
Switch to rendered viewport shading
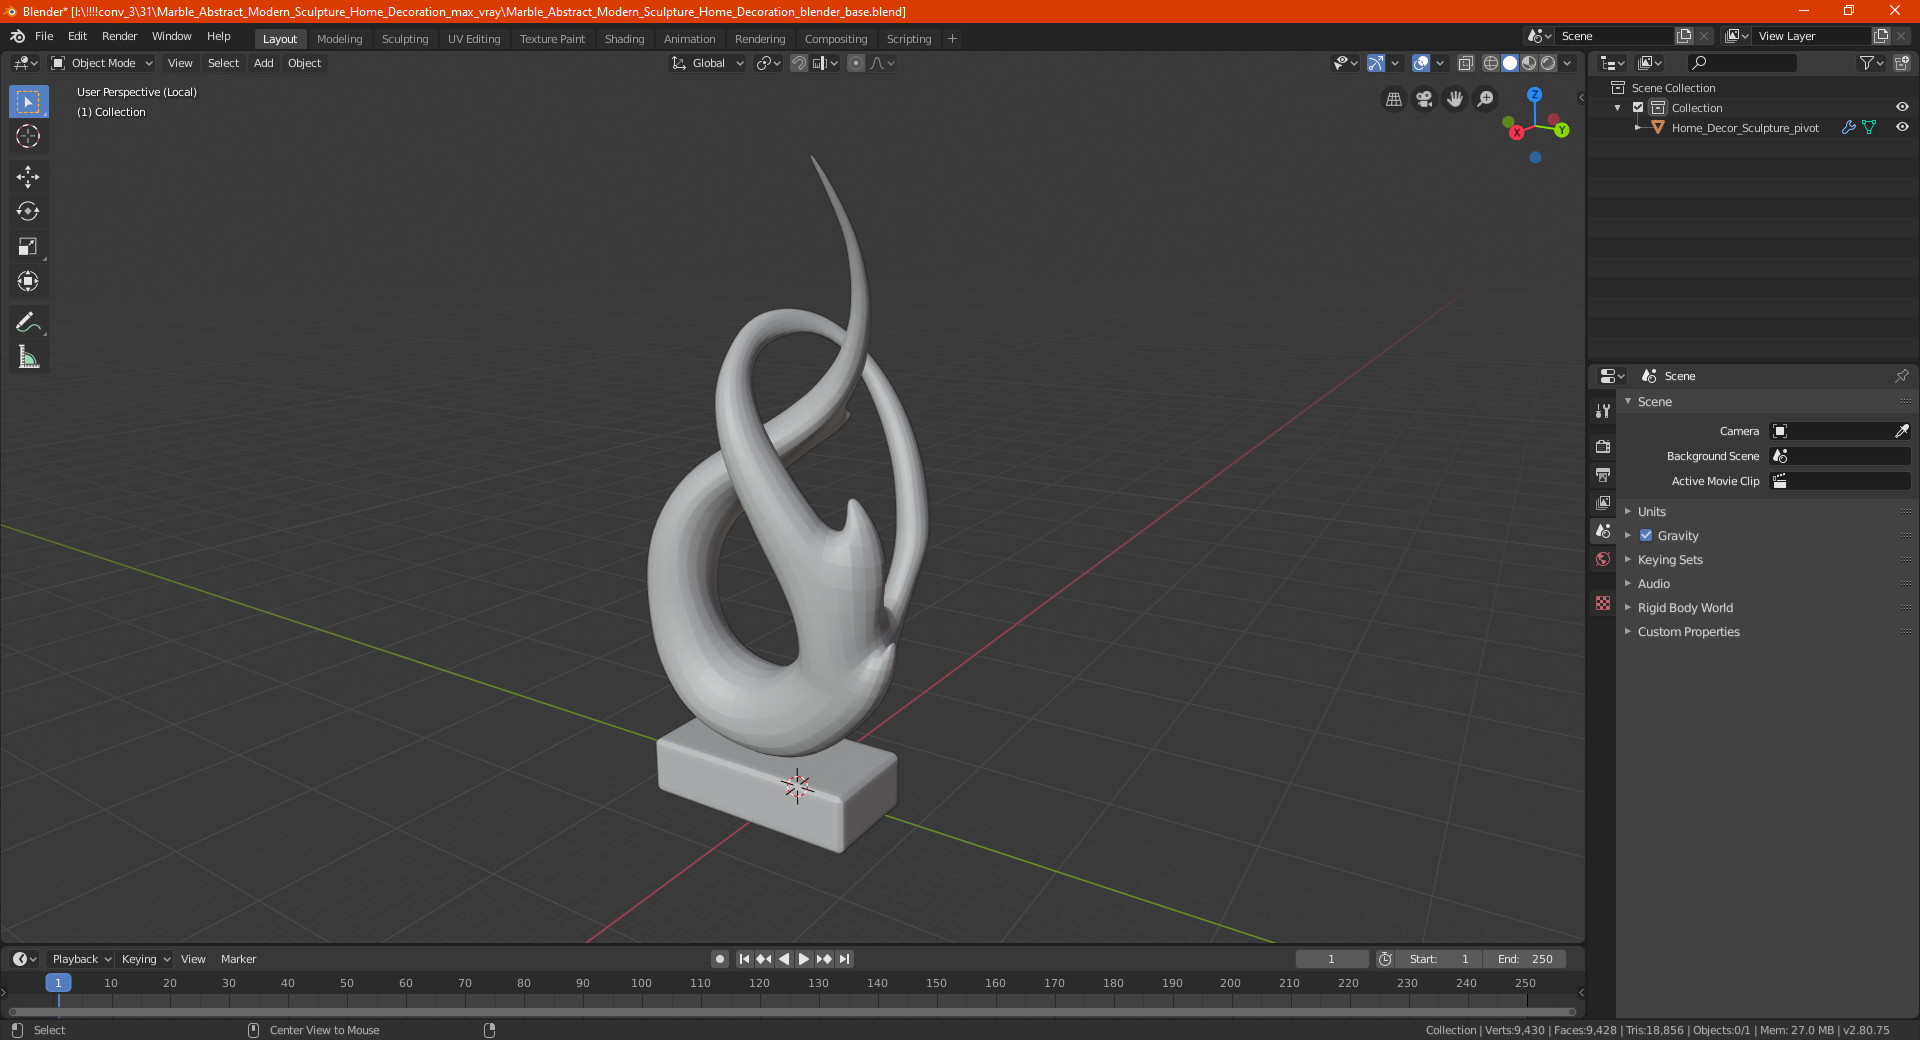pyautogui.click(x=1548, y=63)
